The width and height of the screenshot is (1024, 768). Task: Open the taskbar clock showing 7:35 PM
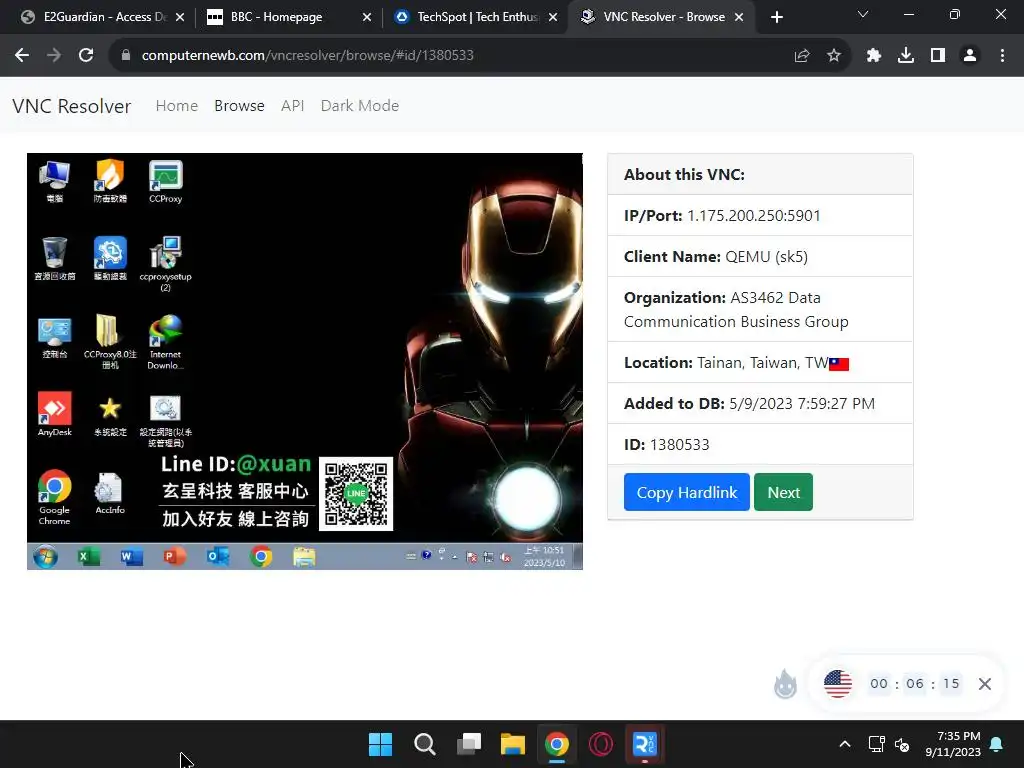click(953, 744)
